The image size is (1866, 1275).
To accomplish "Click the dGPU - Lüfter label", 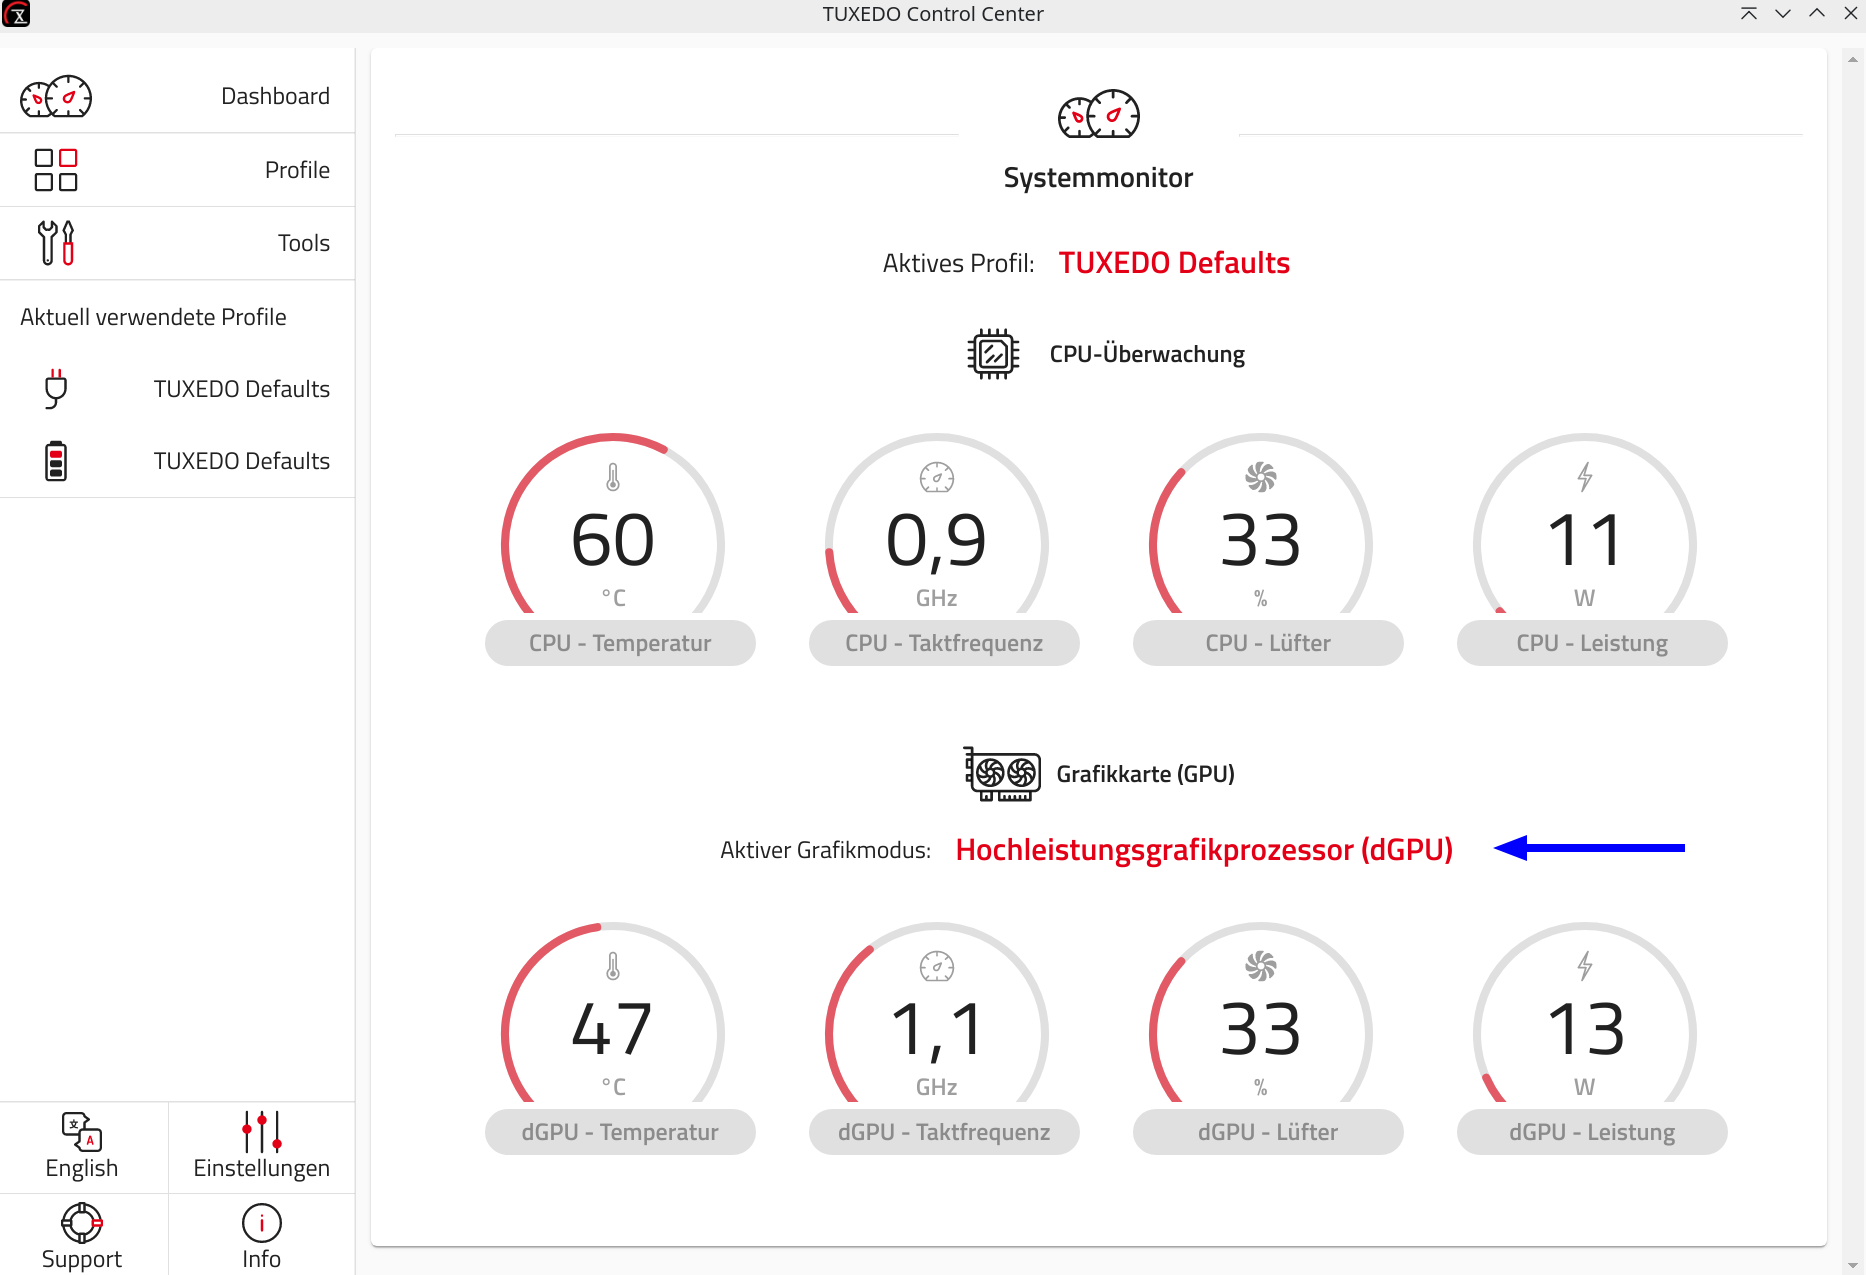I will (1268, 1132).
